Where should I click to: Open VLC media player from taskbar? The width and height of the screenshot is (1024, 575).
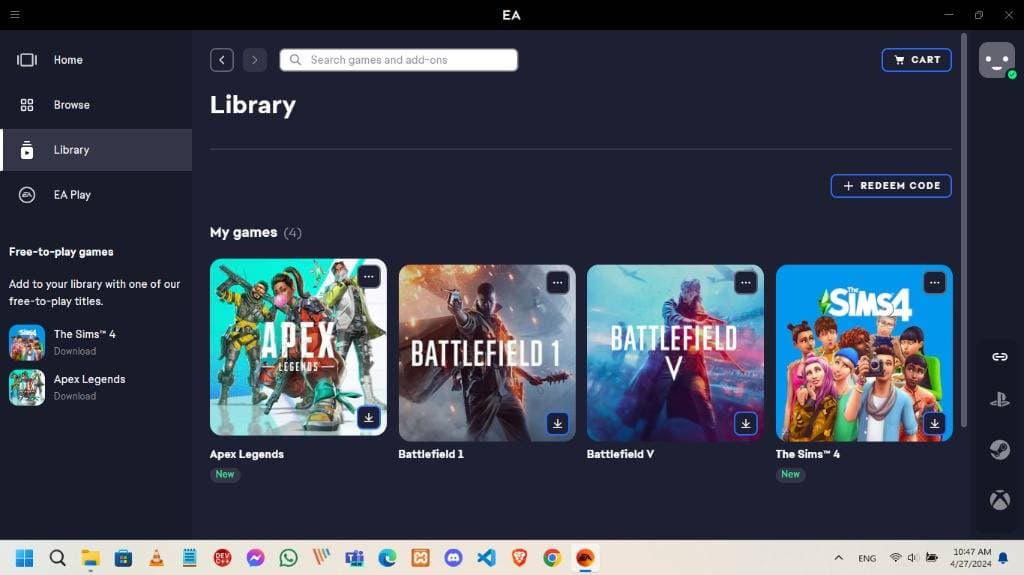pyautogui.click(x=156, y=558)
